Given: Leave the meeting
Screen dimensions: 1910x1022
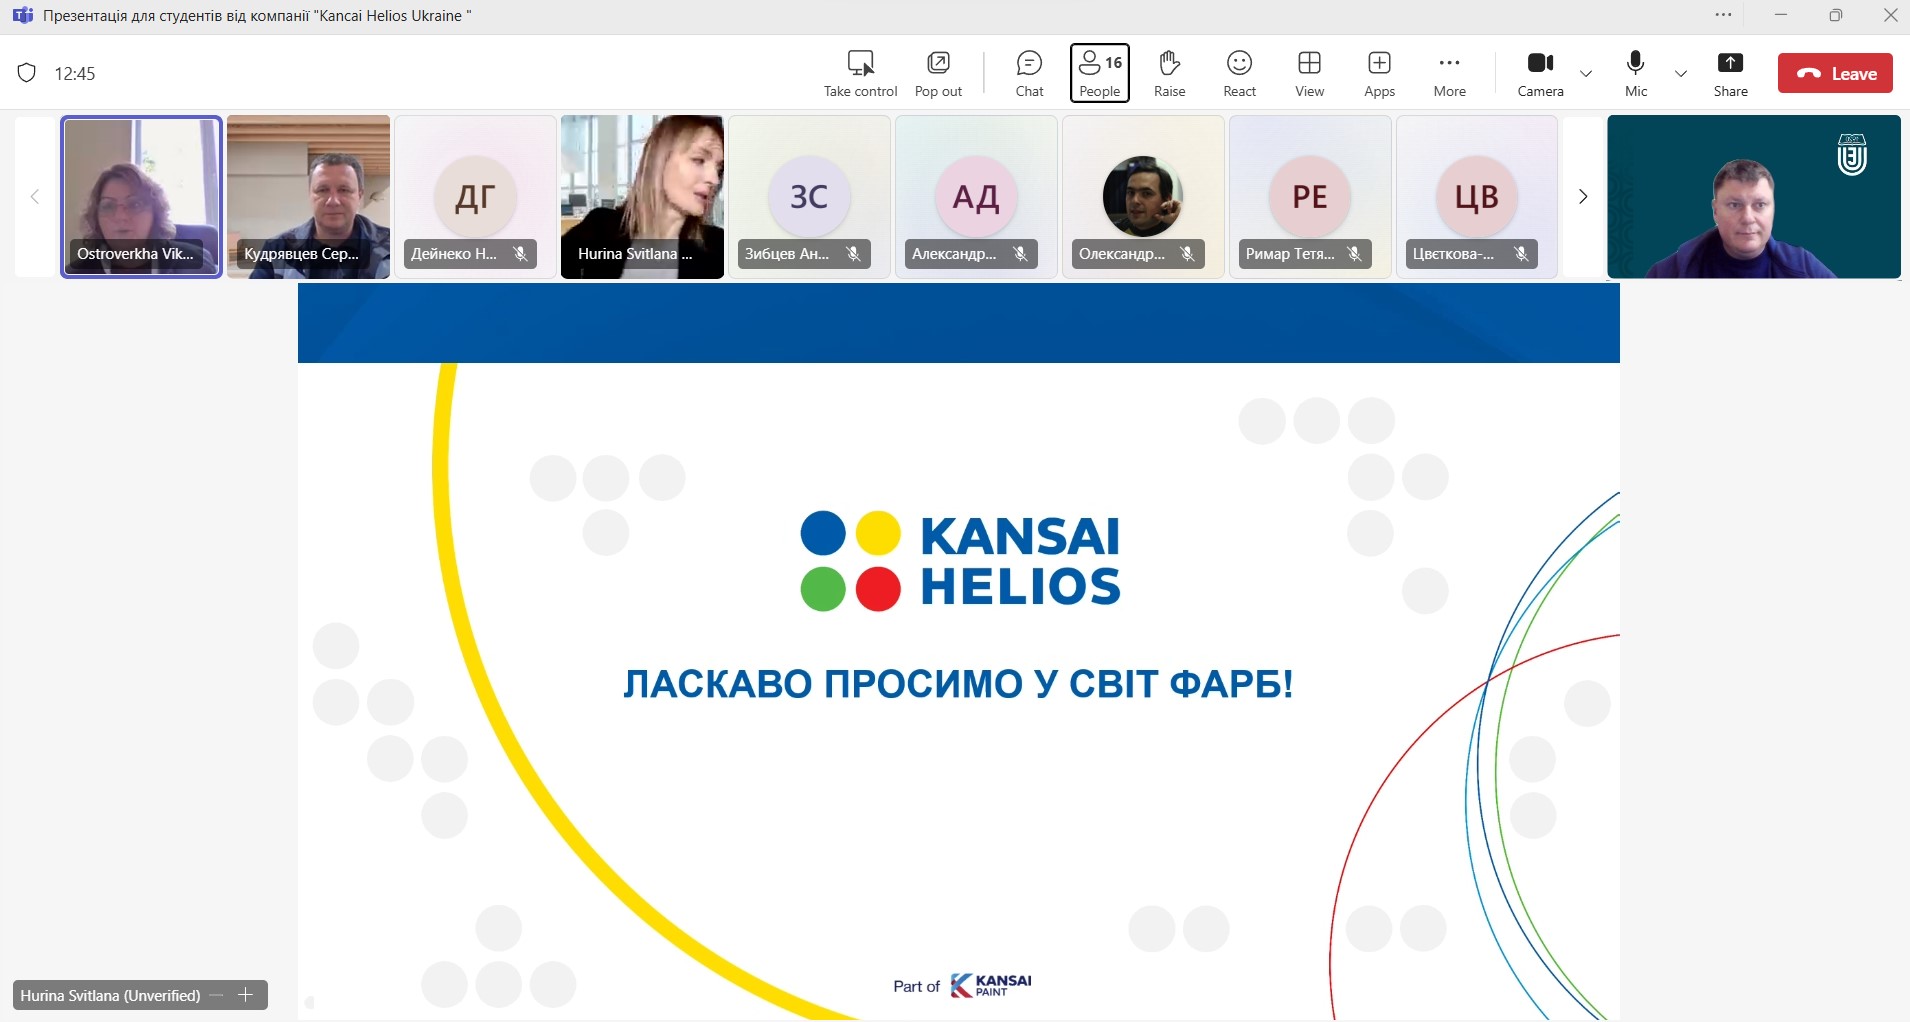Looking at the screenshot, I should tap(1835, 74).
